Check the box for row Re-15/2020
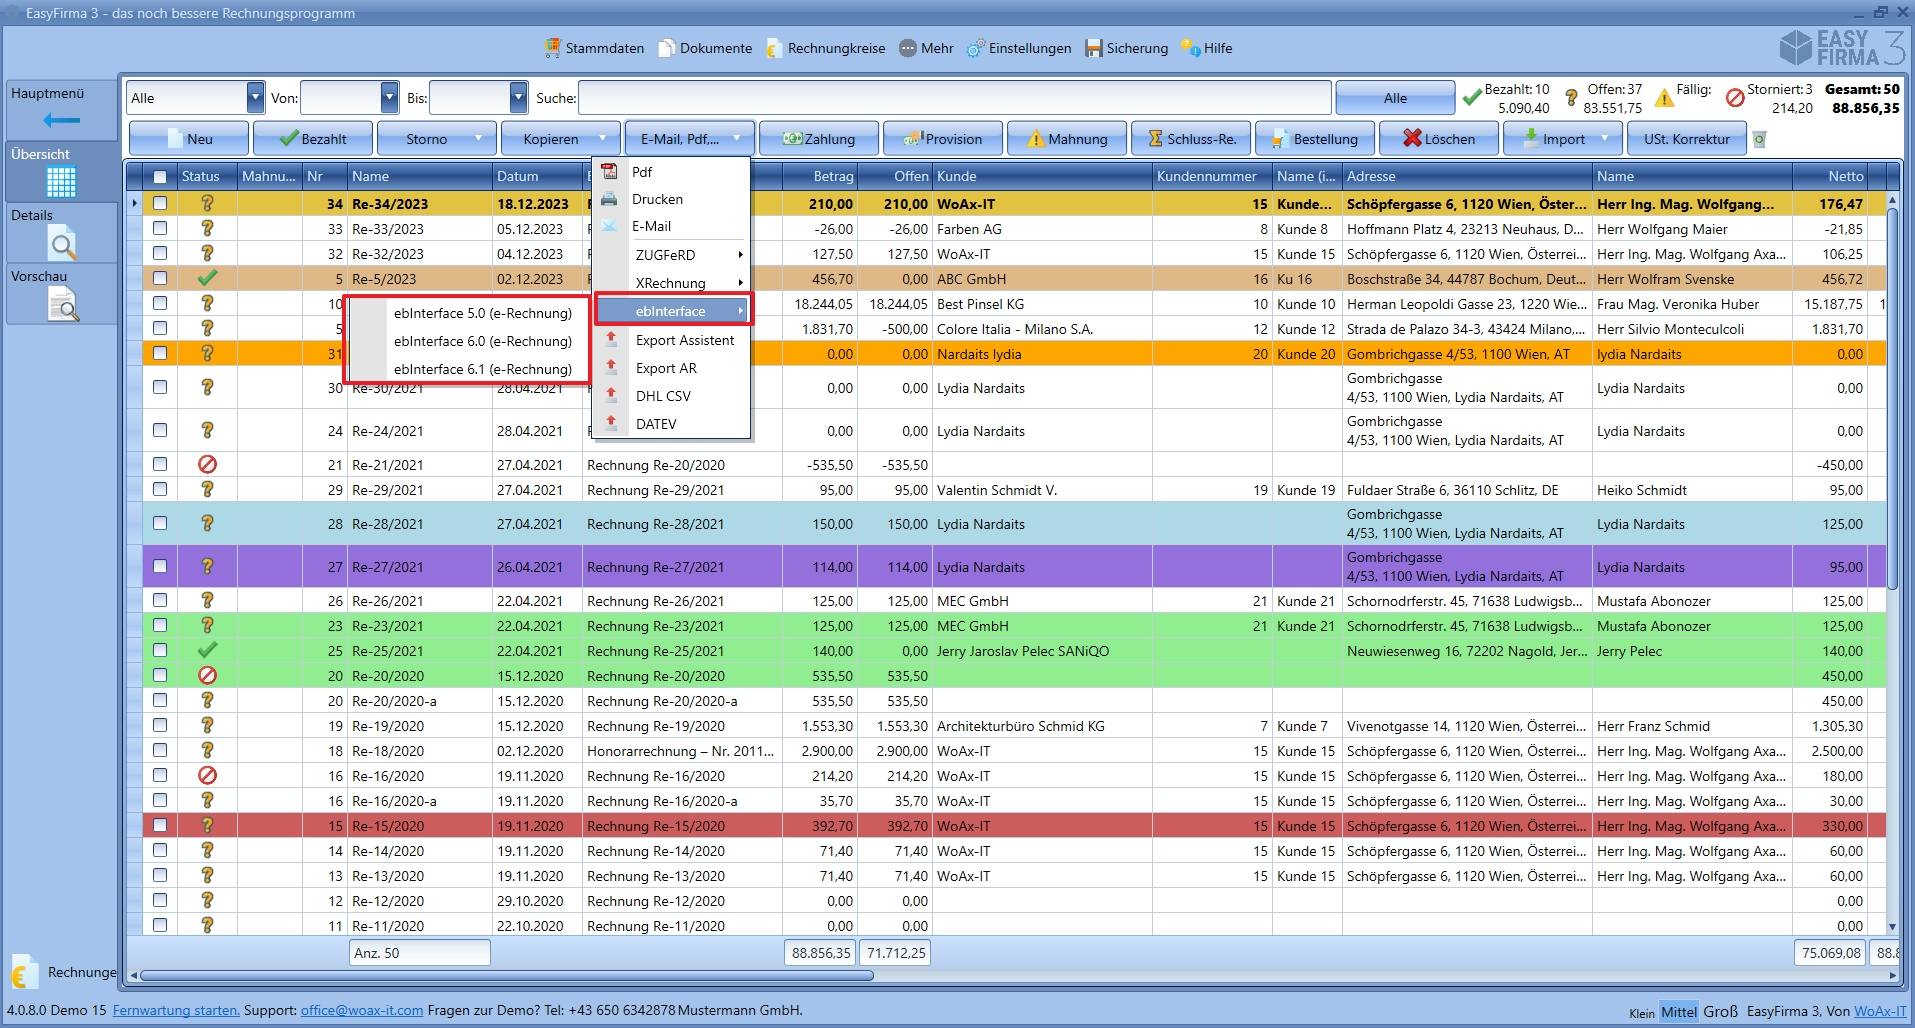 [x=160, y=826]
